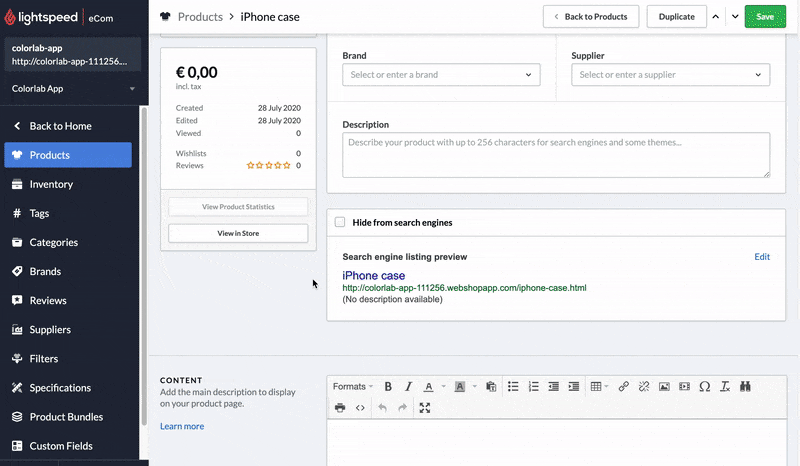The height and width of the screenshot is (466, 800).
Task: Expand the text color picker arrow
Action: pos(443,386)
